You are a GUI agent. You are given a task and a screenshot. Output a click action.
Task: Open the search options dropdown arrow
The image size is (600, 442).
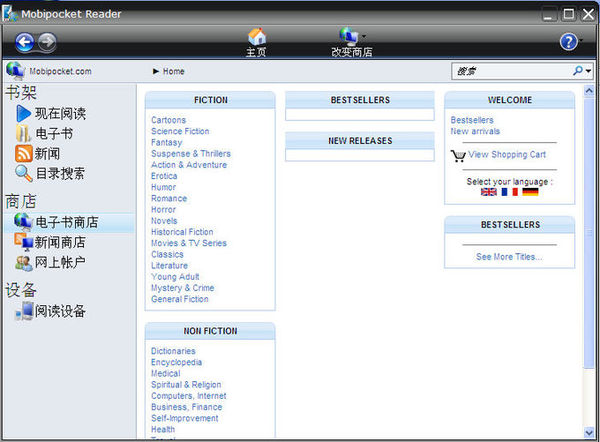tap(588, 71)
